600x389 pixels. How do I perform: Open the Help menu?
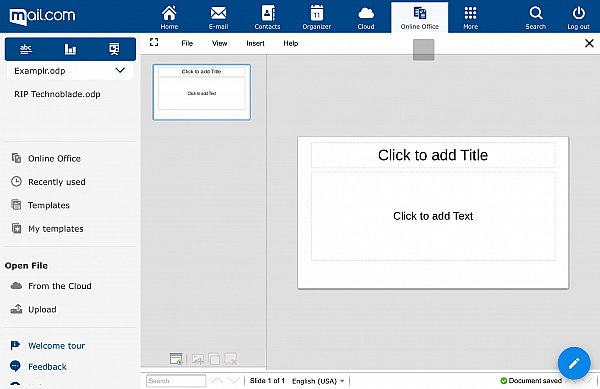[290, 43]
